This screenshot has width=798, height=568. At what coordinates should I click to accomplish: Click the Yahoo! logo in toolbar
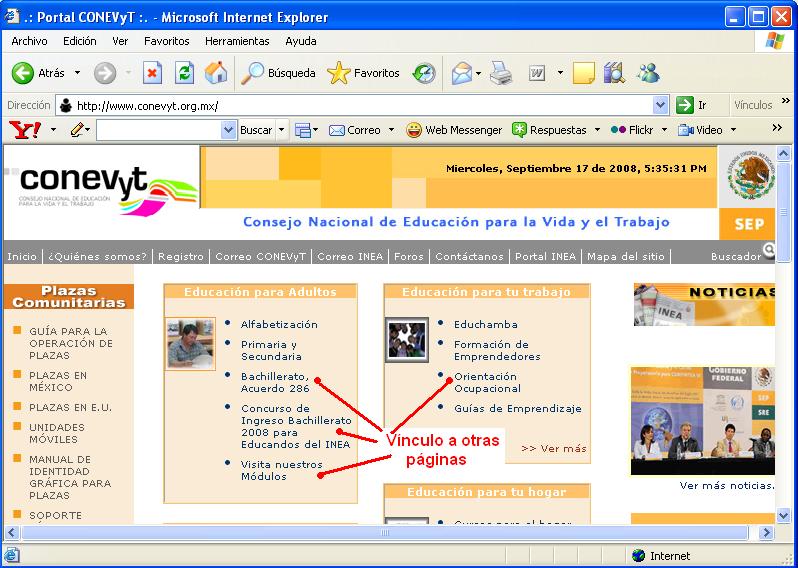(24, 130)
